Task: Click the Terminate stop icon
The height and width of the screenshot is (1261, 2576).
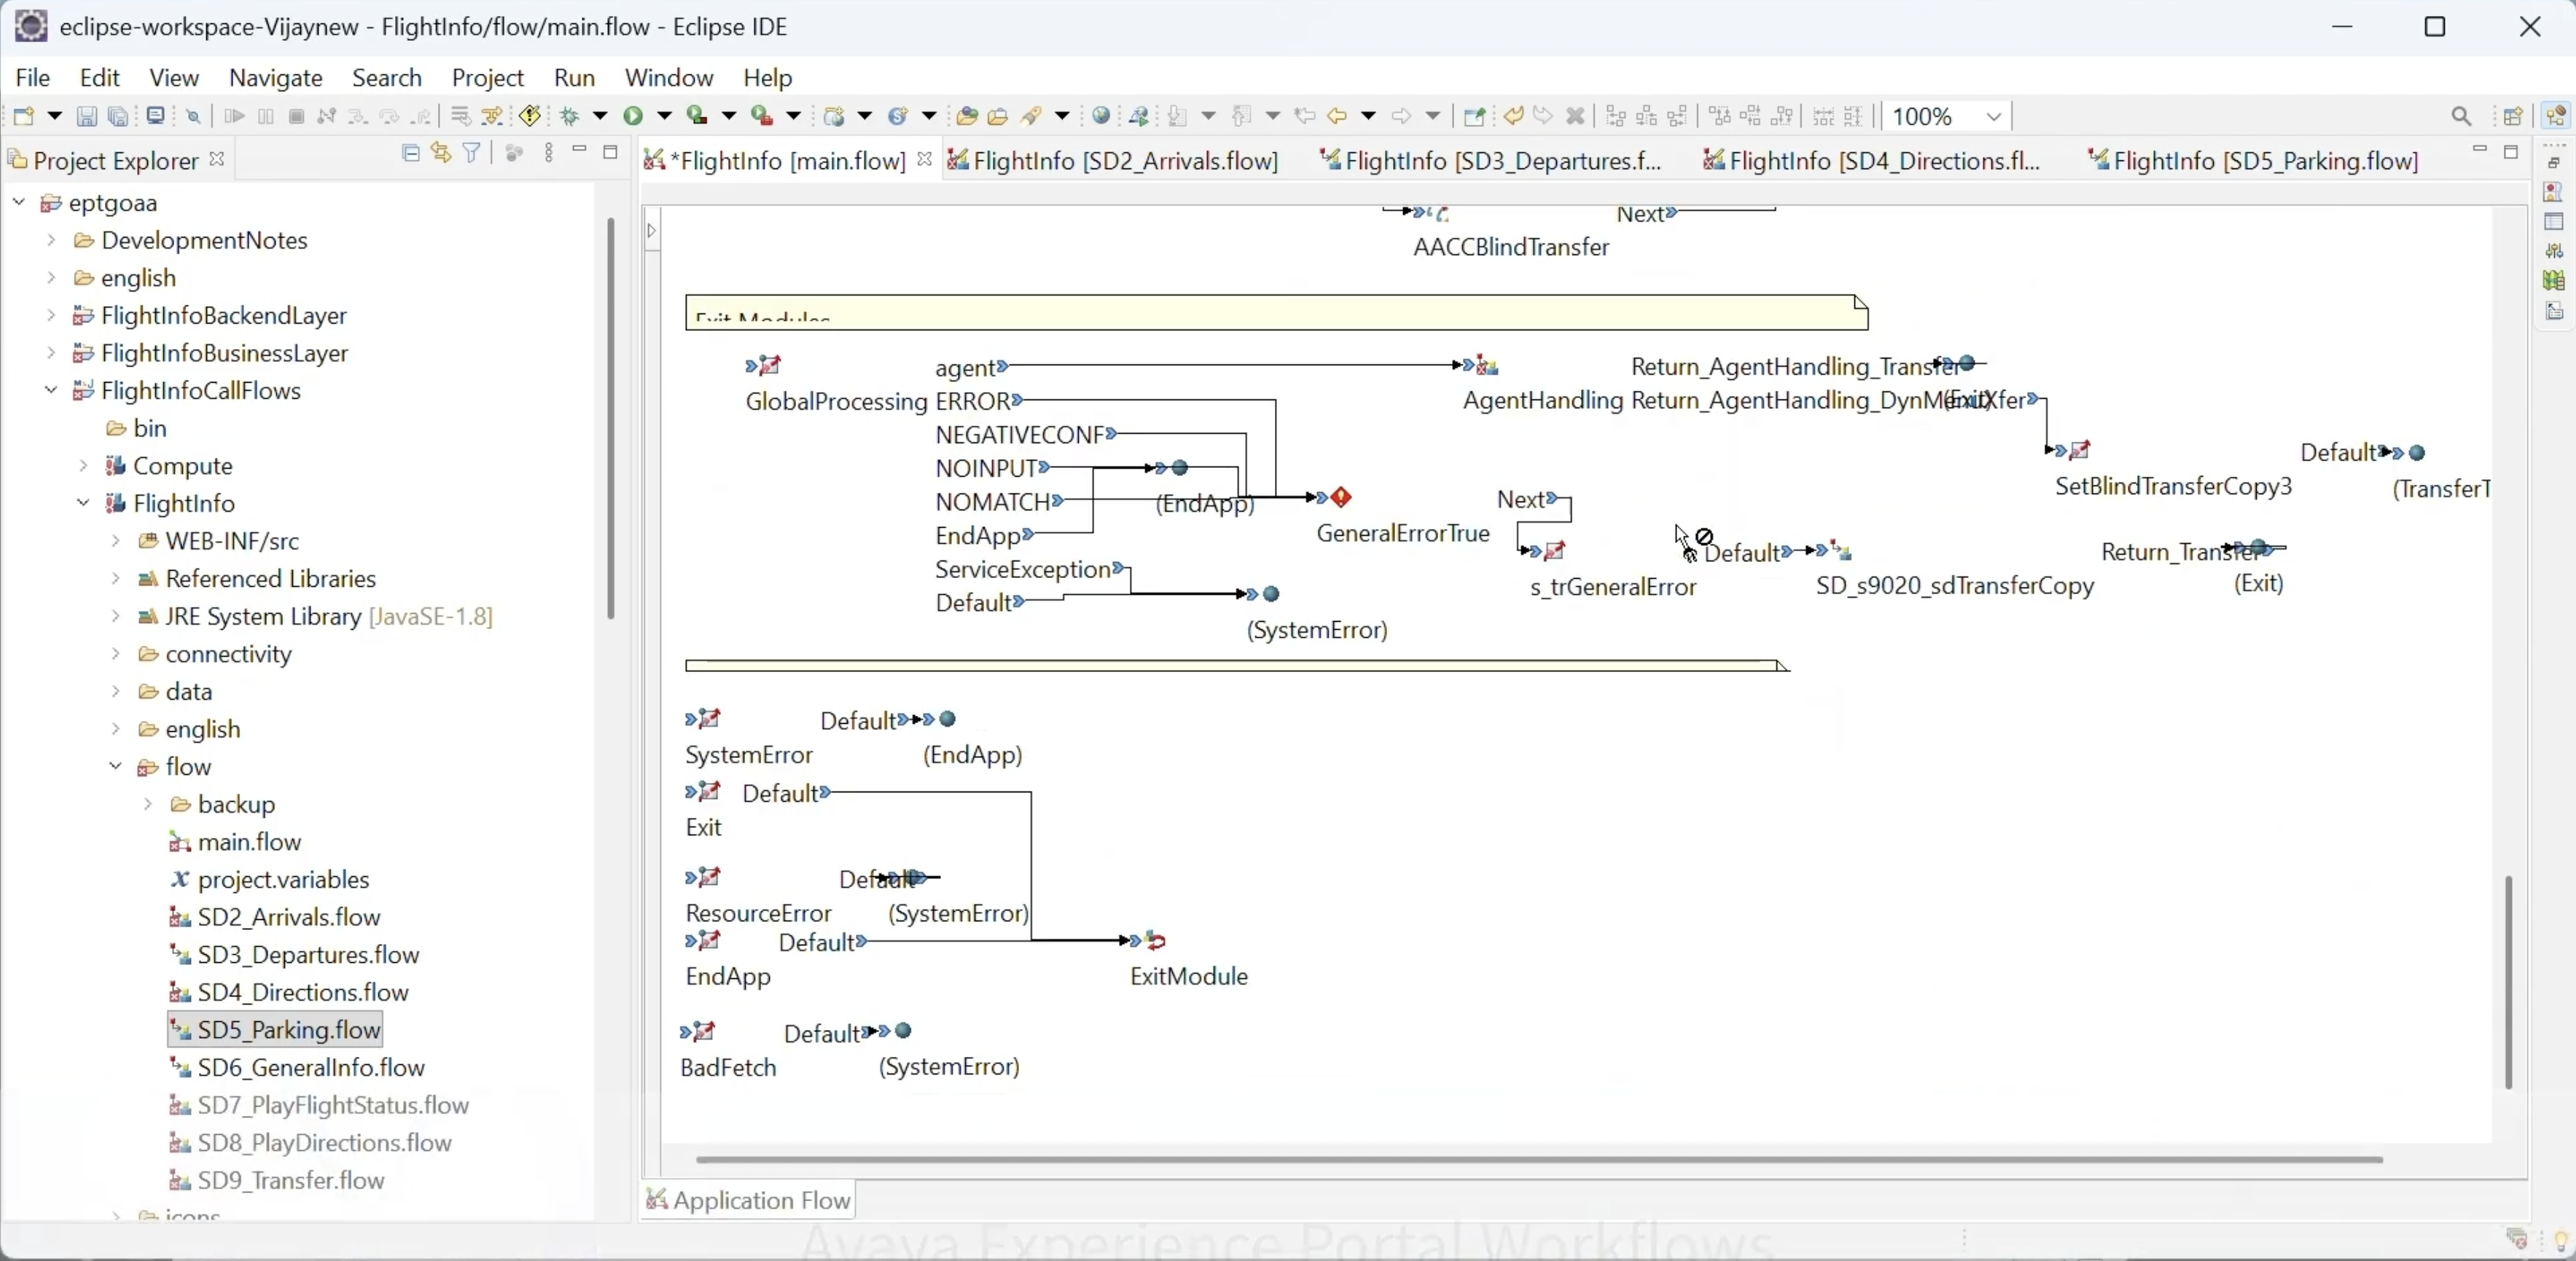Action: coord(296,117)
